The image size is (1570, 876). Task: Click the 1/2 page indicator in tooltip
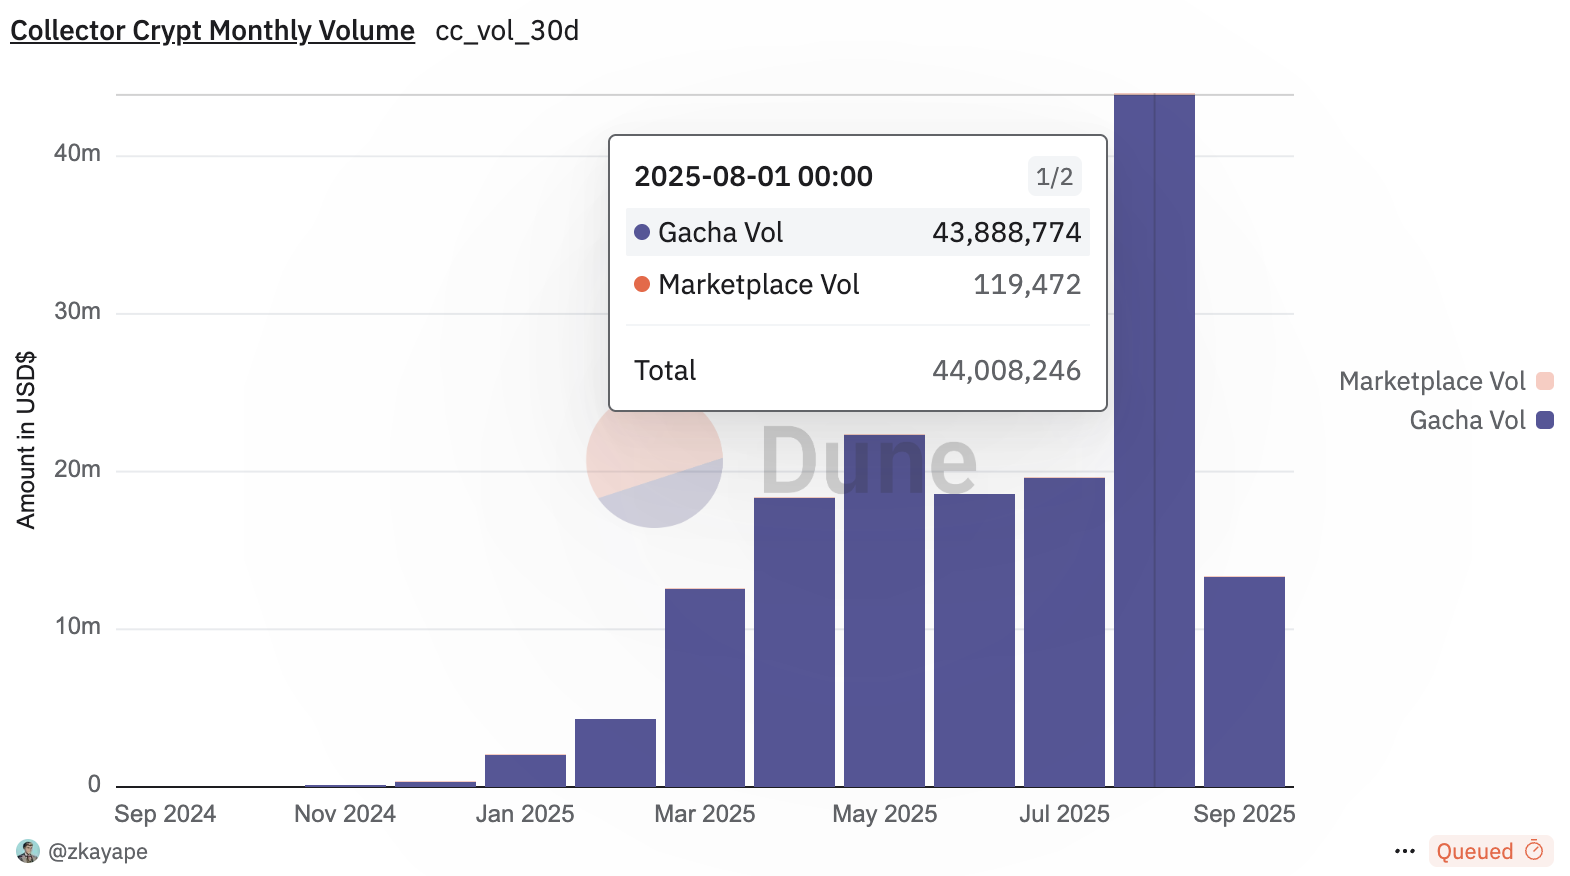click(x=1054, y=177)
